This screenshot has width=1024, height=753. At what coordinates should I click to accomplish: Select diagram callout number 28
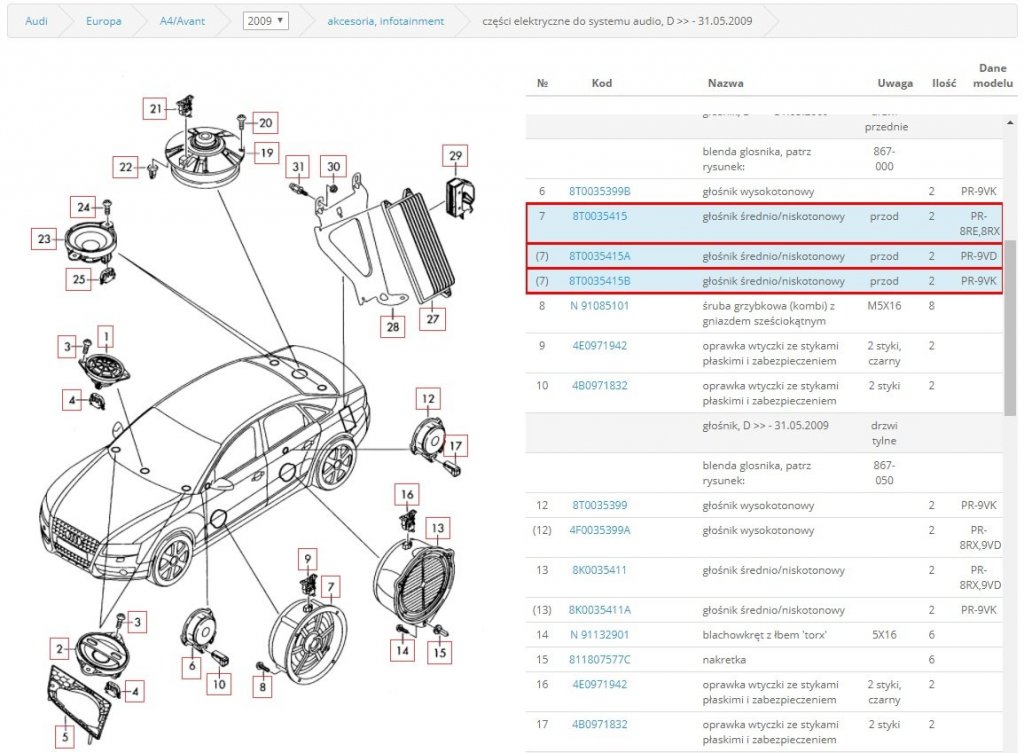(392, 327)
